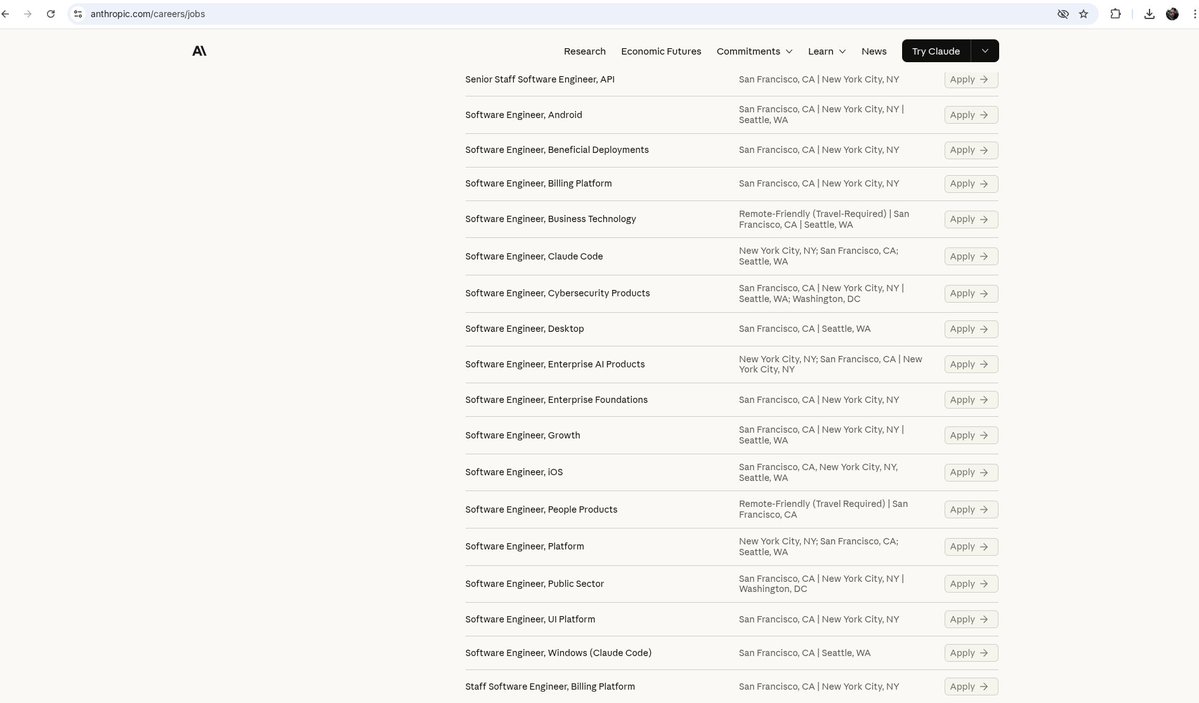Screen dimensions: 1199x703
Task: Open Economic Futures nav link
Action: point(661,51)
